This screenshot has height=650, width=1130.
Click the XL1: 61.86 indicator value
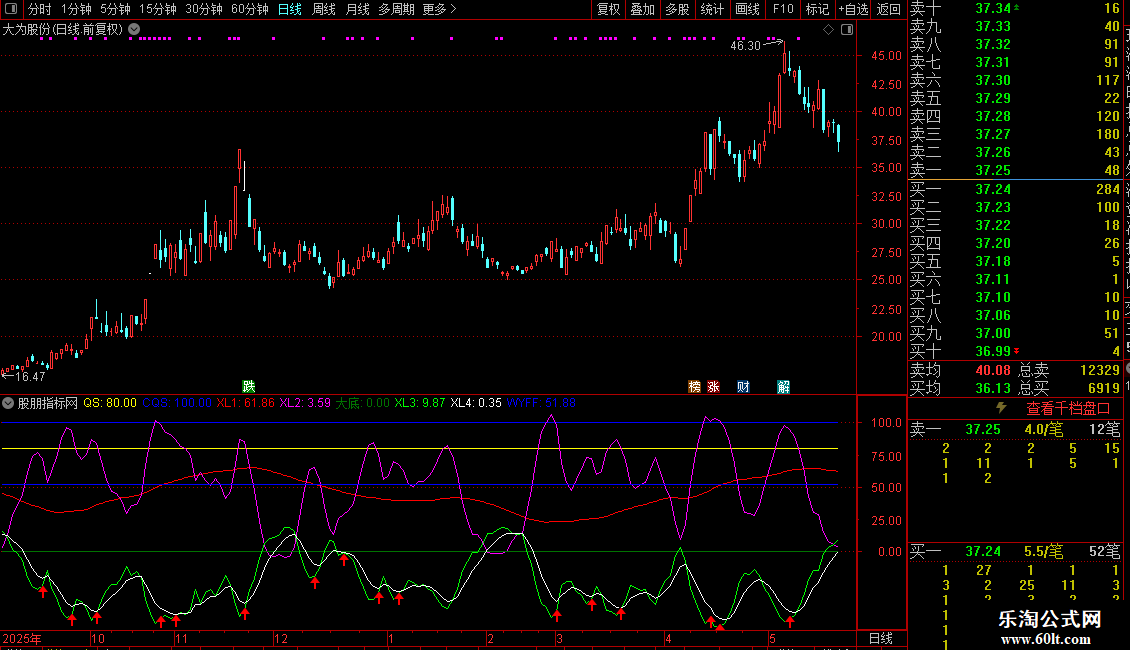245,403
